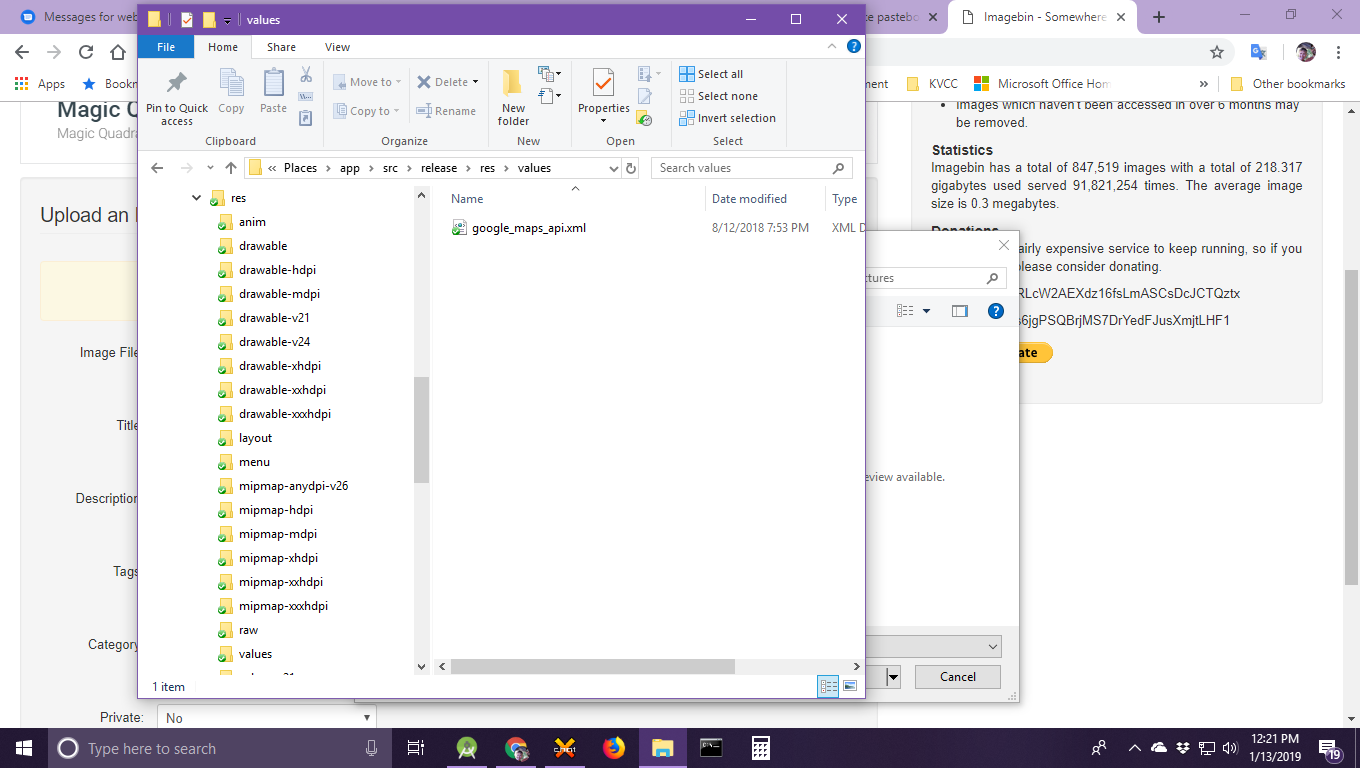Go up one folder level
Image resolution: width=1360 pixels, height=768 pixels.
click(231, 168)
